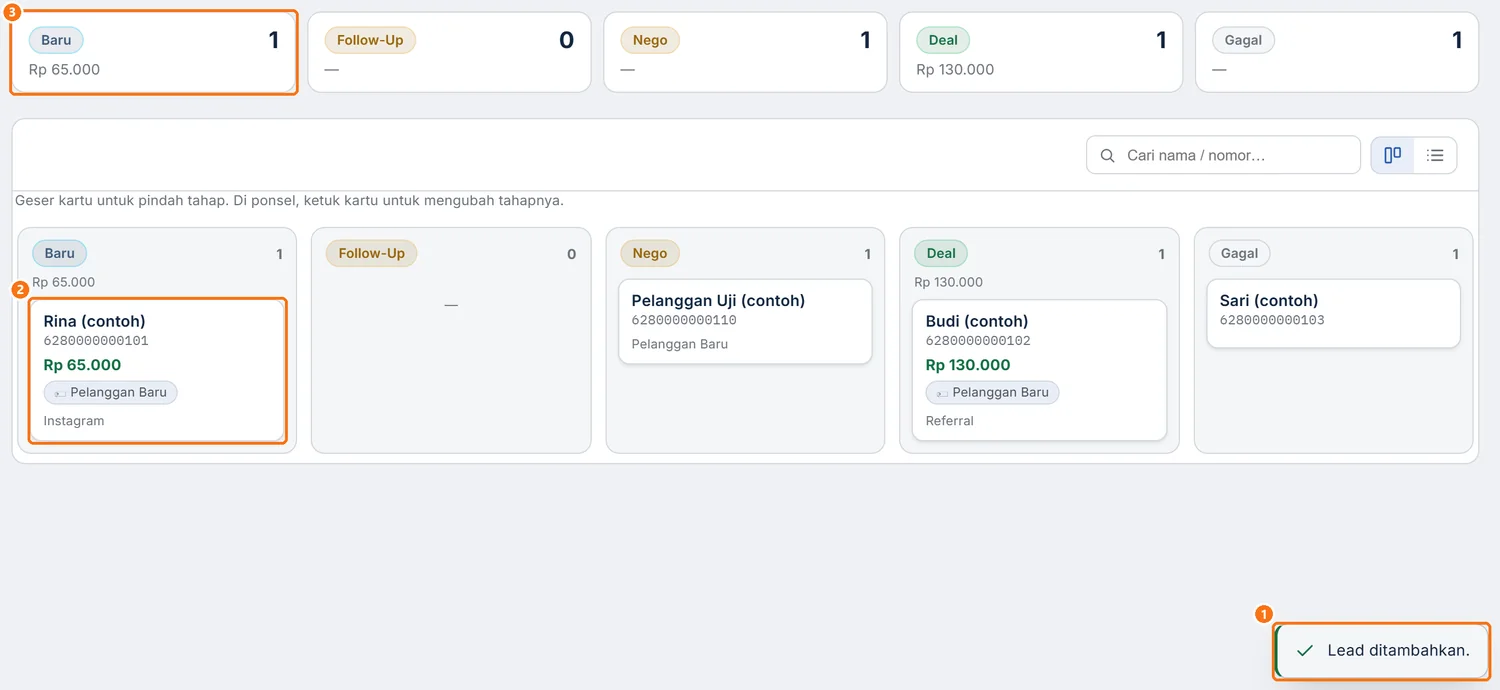This screenshot has width=1500, height=690.
Task: Click the green Rp 65.000 amount on Rina's card
Action: point(82,365)
